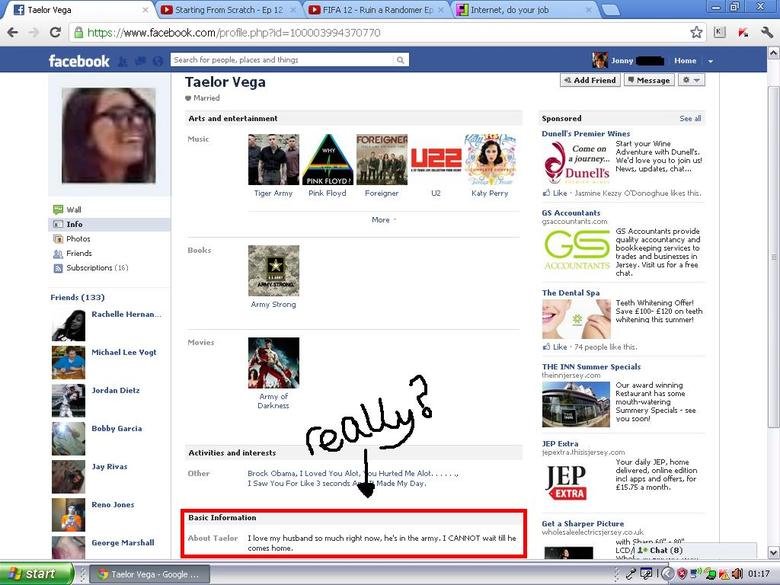Open Facebook notifications globe icon
Screen dimensions: 780x585
(158, 61)
